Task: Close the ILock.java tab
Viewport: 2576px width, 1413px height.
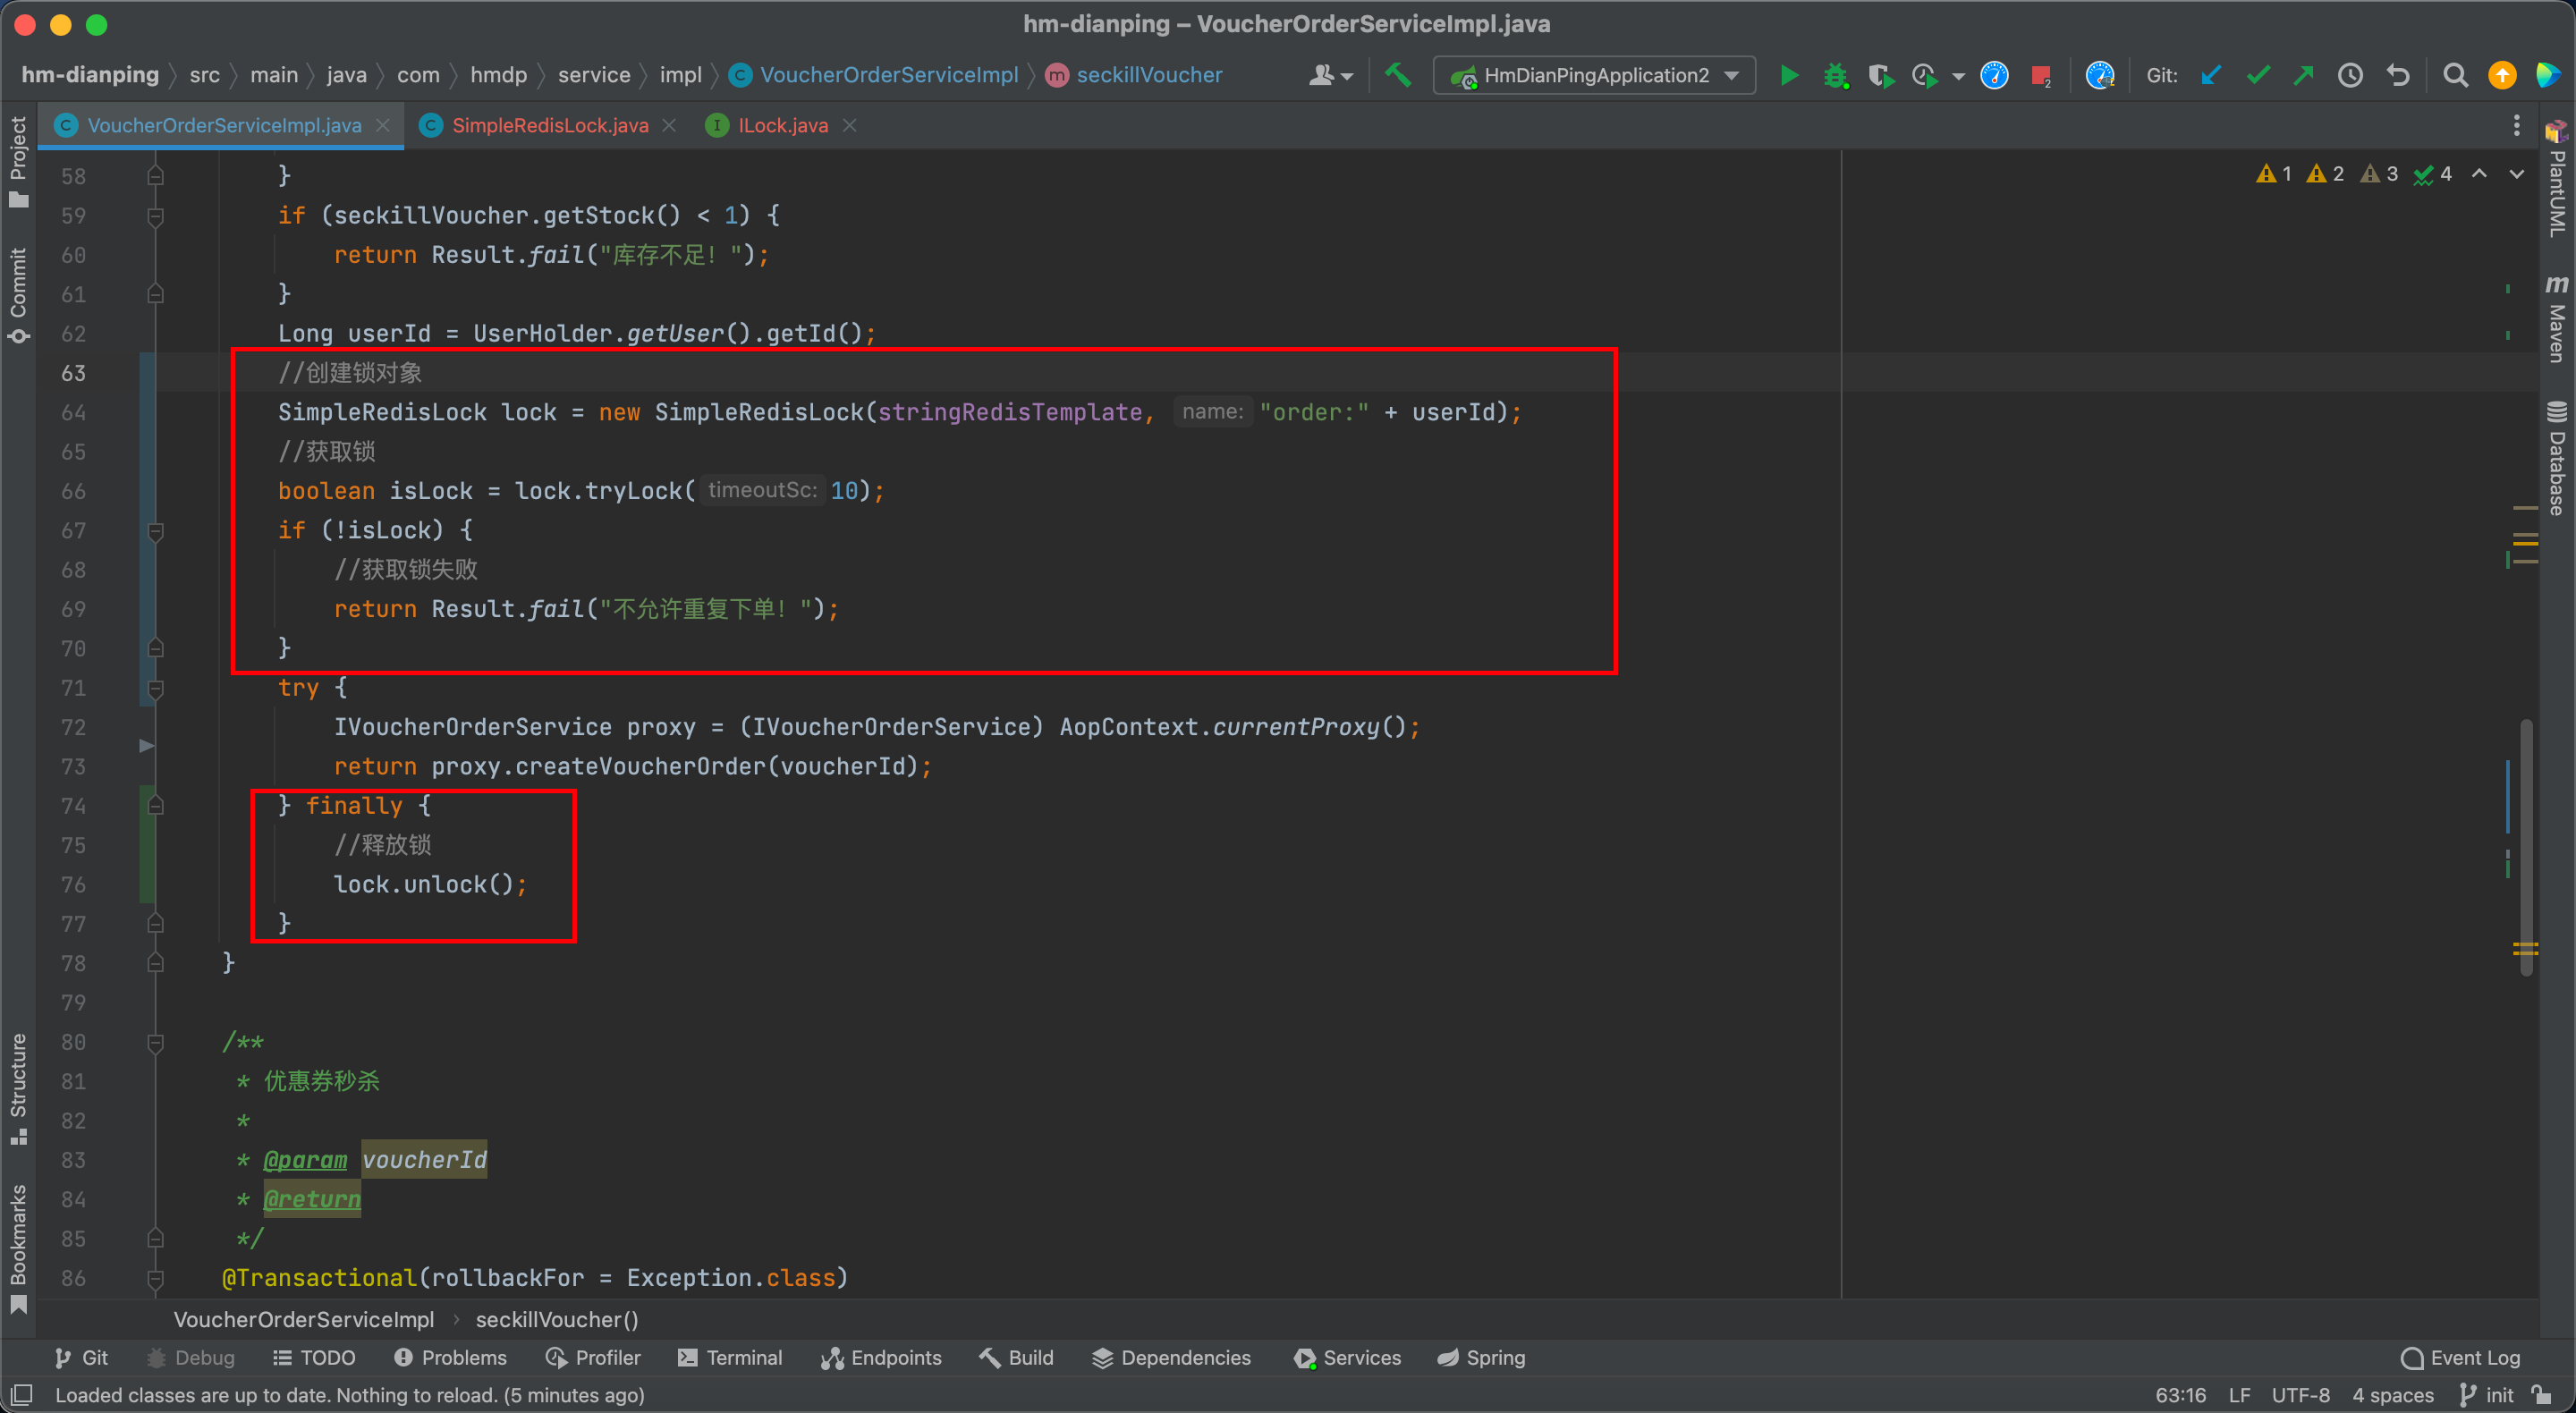Action: click(849, 125)
